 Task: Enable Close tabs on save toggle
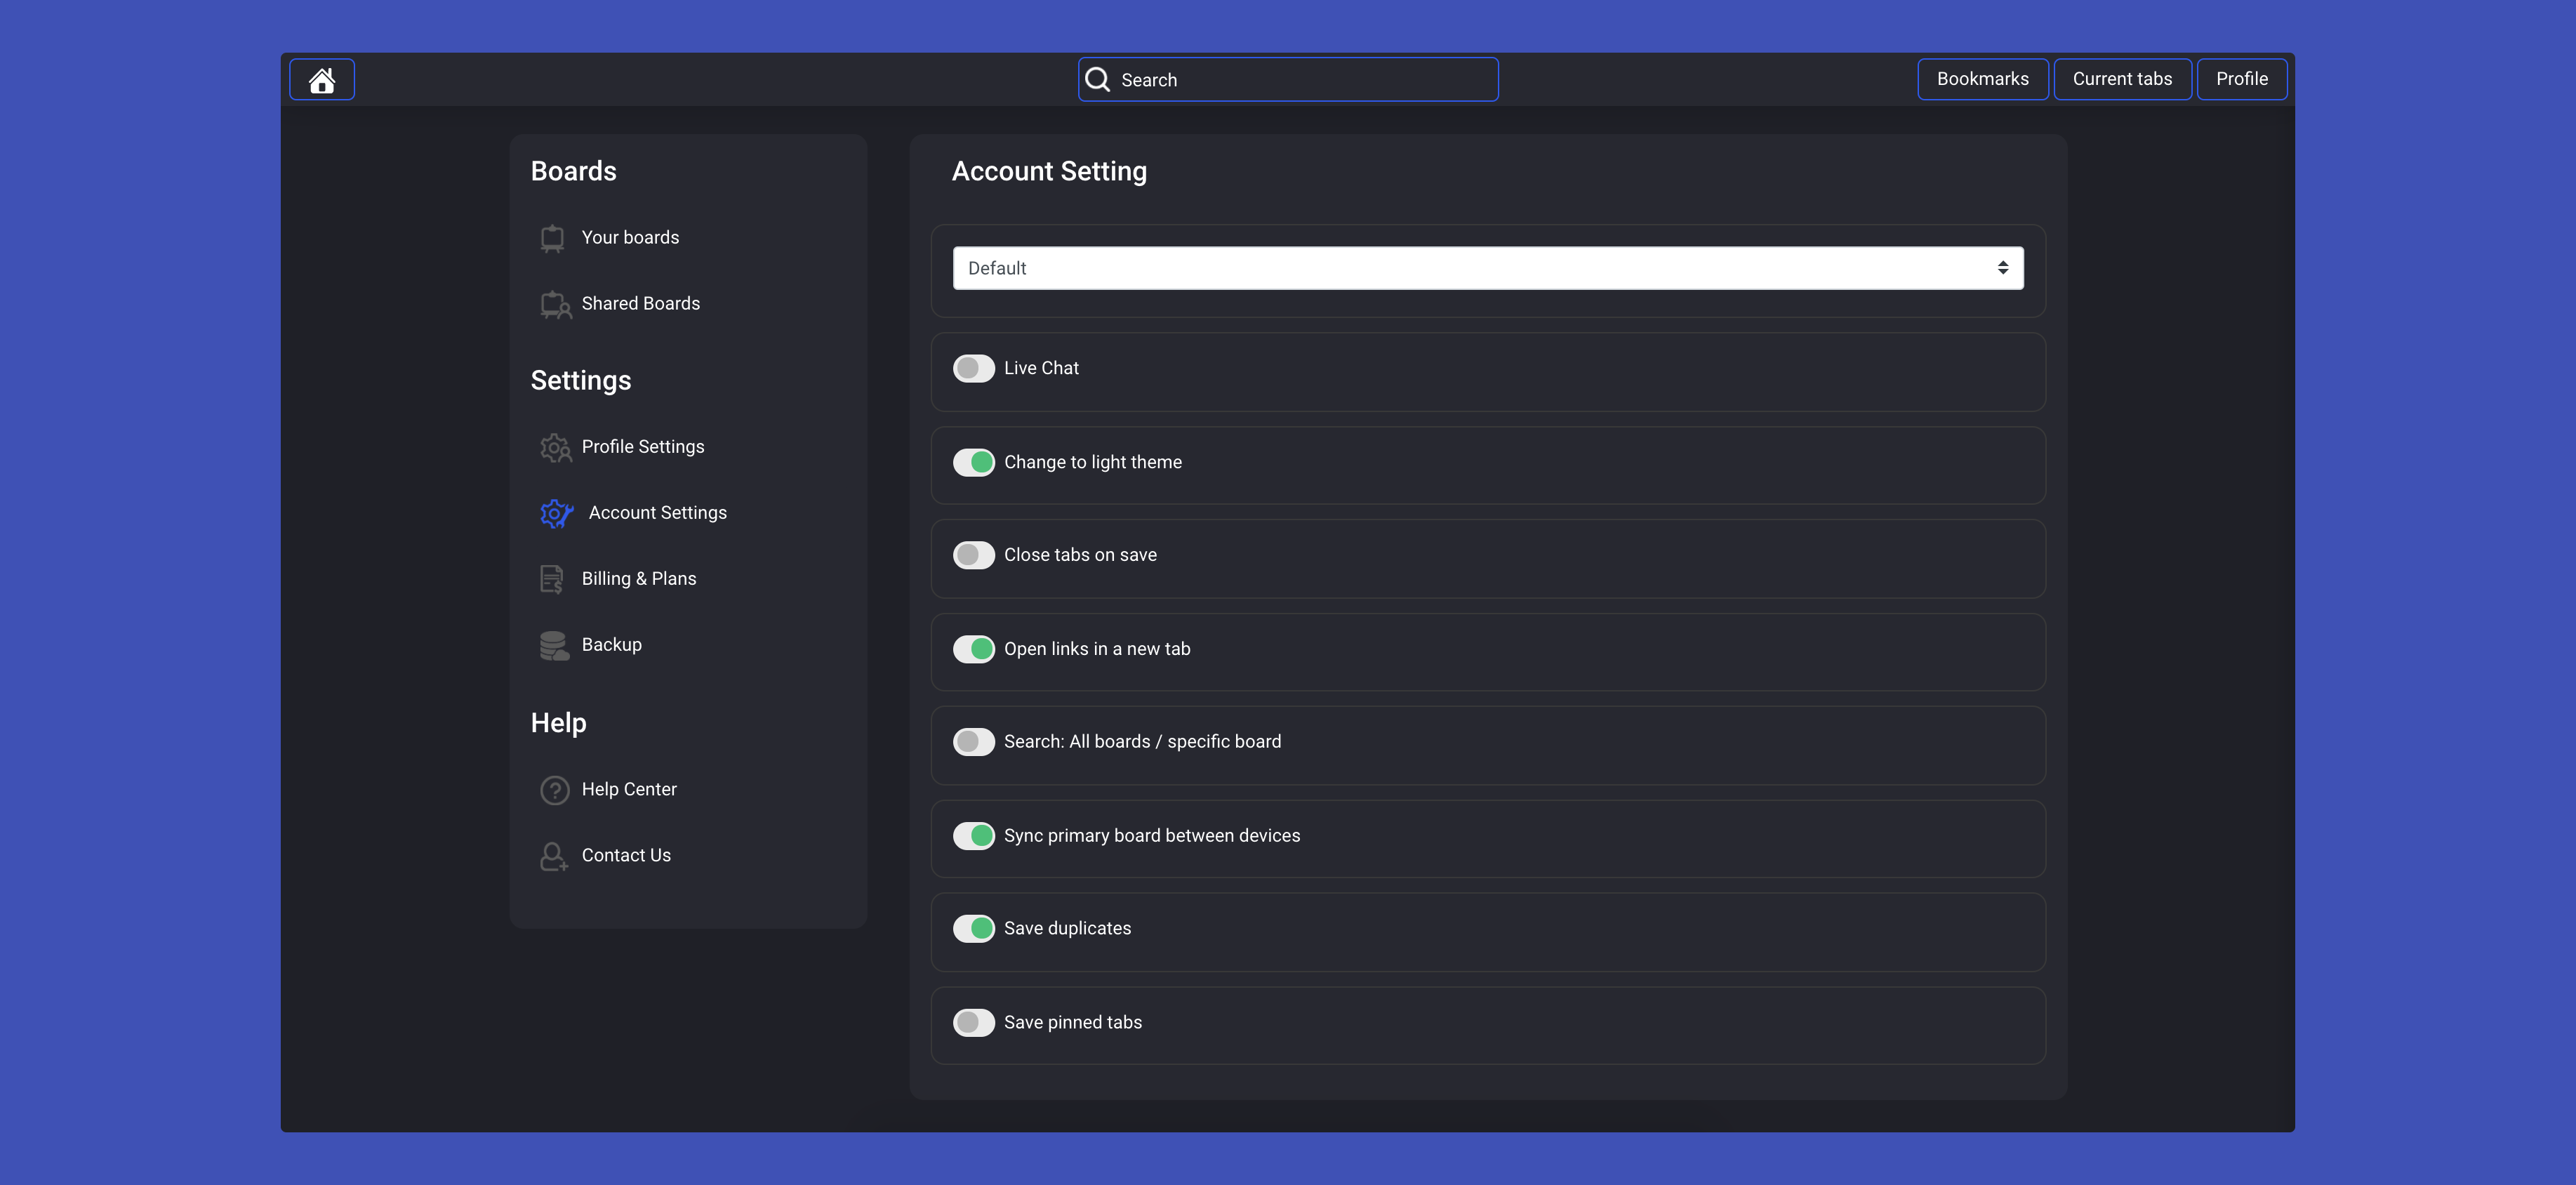coord(973,555)
